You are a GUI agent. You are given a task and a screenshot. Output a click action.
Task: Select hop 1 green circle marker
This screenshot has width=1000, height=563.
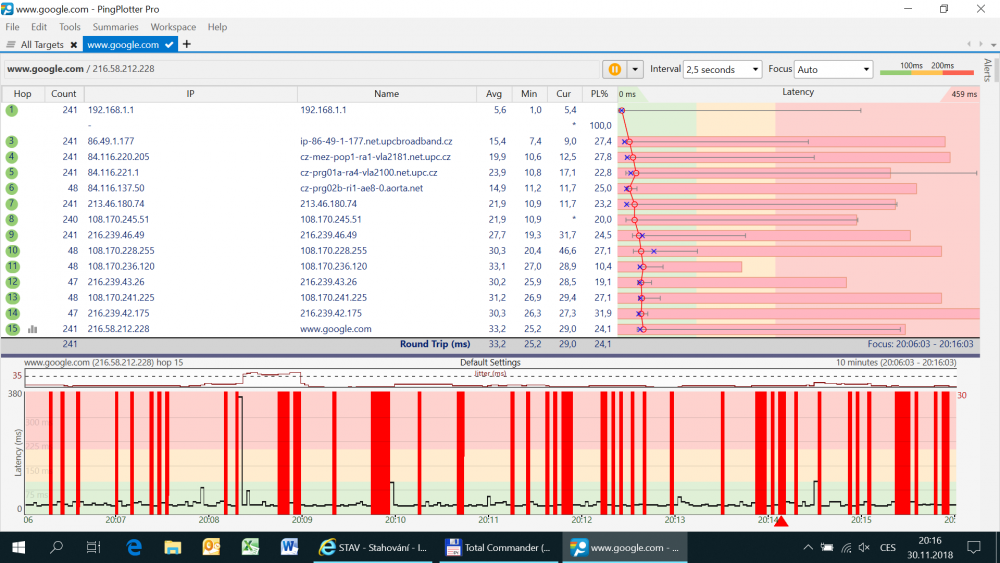point(12,109)
